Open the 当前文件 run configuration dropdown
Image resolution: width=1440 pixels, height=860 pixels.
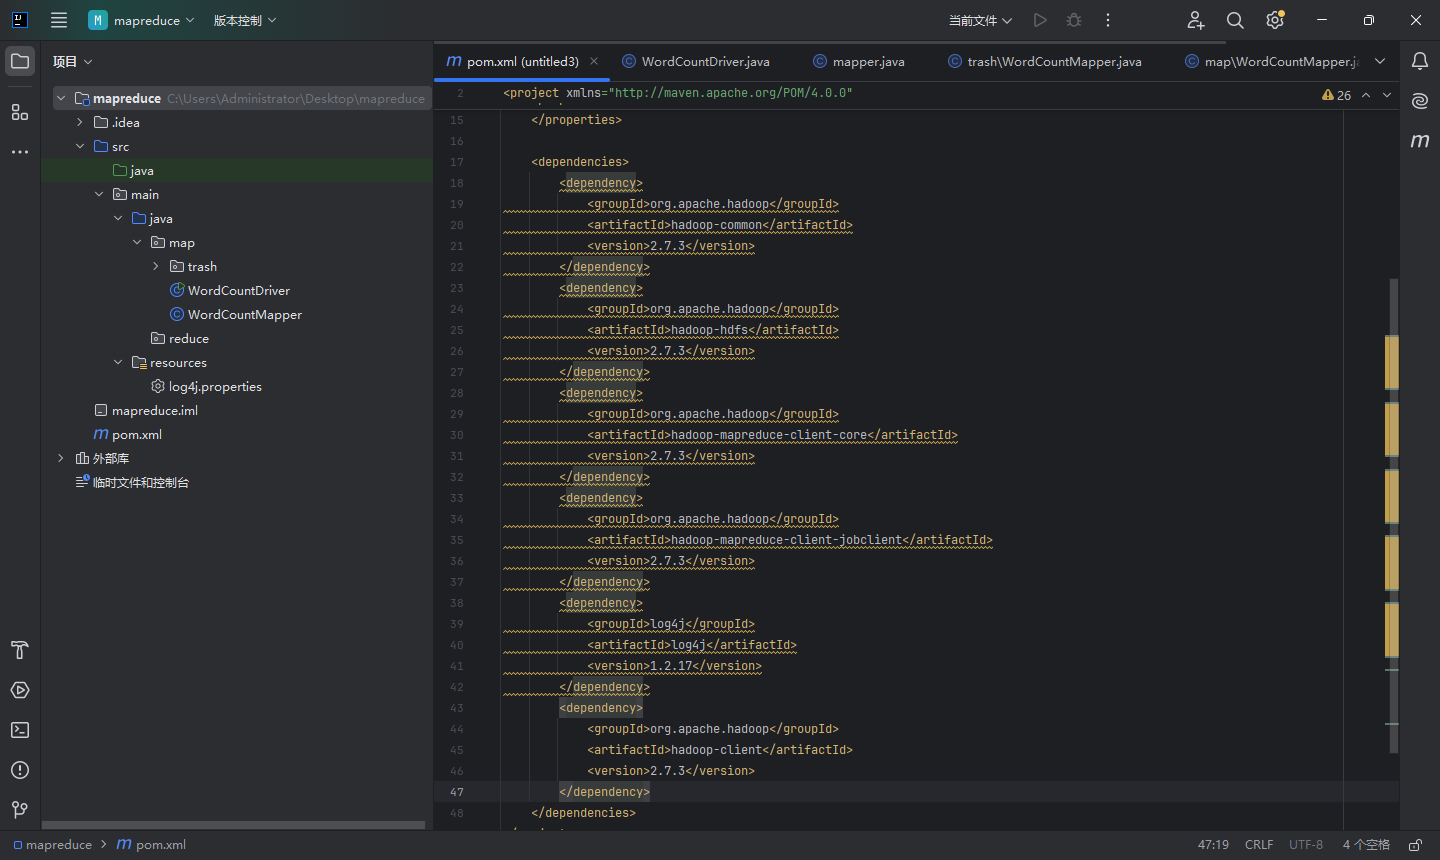pyautogui.click(x=980, y=20)
